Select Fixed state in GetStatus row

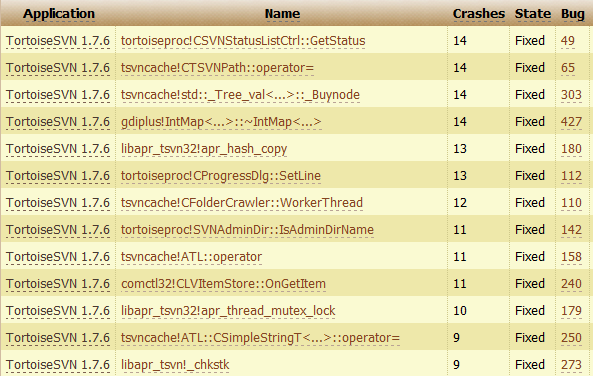[x=530, y=41]
